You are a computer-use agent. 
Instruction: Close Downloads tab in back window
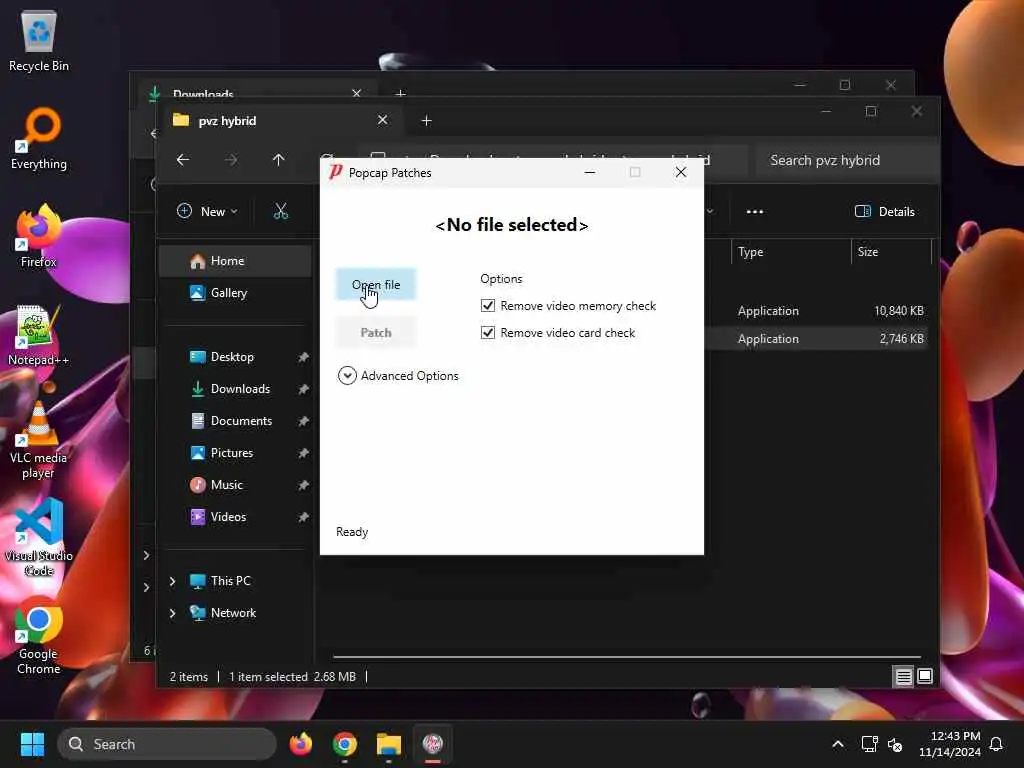tap(357, 93)
